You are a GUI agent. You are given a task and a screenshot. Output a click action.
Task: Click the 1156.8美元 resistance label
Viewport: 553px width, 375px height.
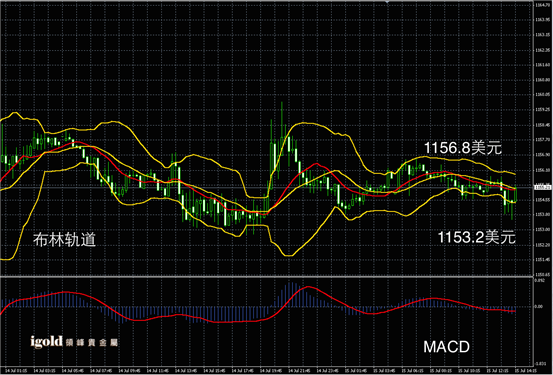tap(463, 148)
